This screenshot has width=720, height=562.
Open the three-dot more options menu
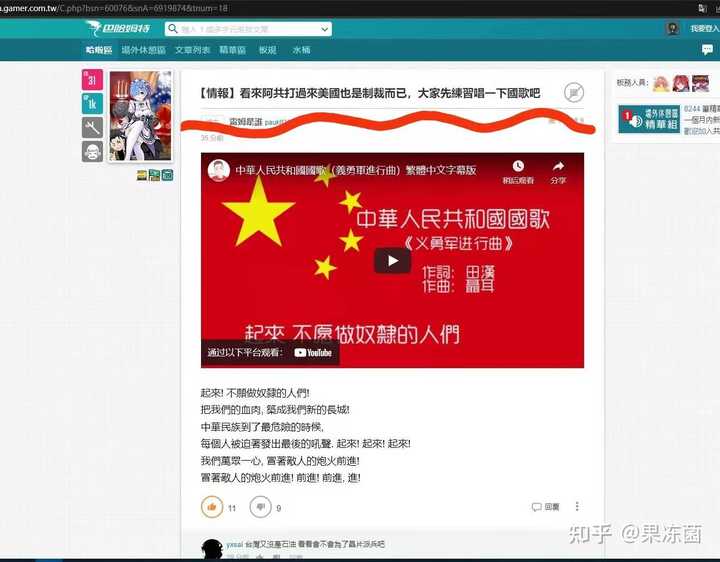coord(577,506)
